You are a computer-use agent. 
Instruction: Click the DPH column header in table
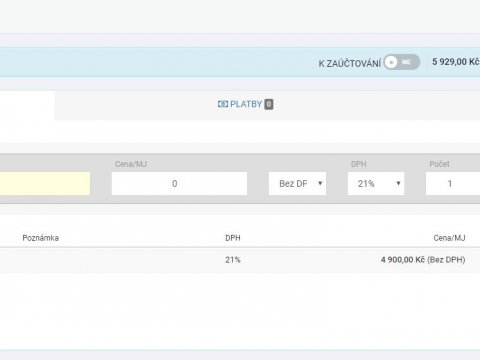tap(233, 238)
